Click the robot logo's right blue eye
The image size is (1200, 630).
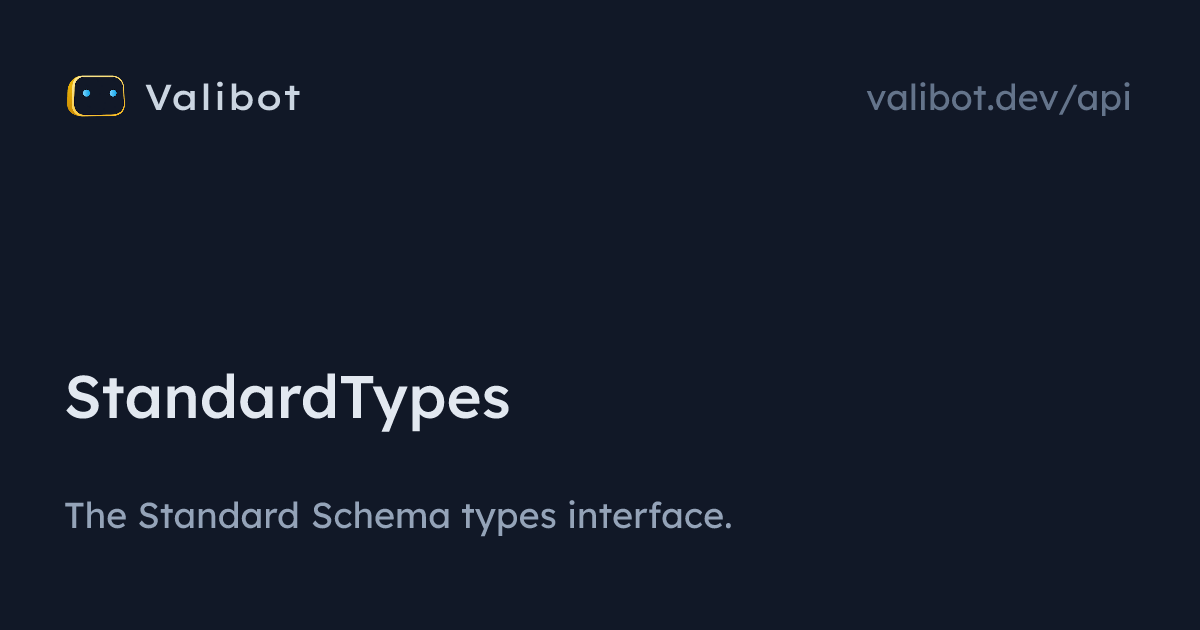(113, 94)
